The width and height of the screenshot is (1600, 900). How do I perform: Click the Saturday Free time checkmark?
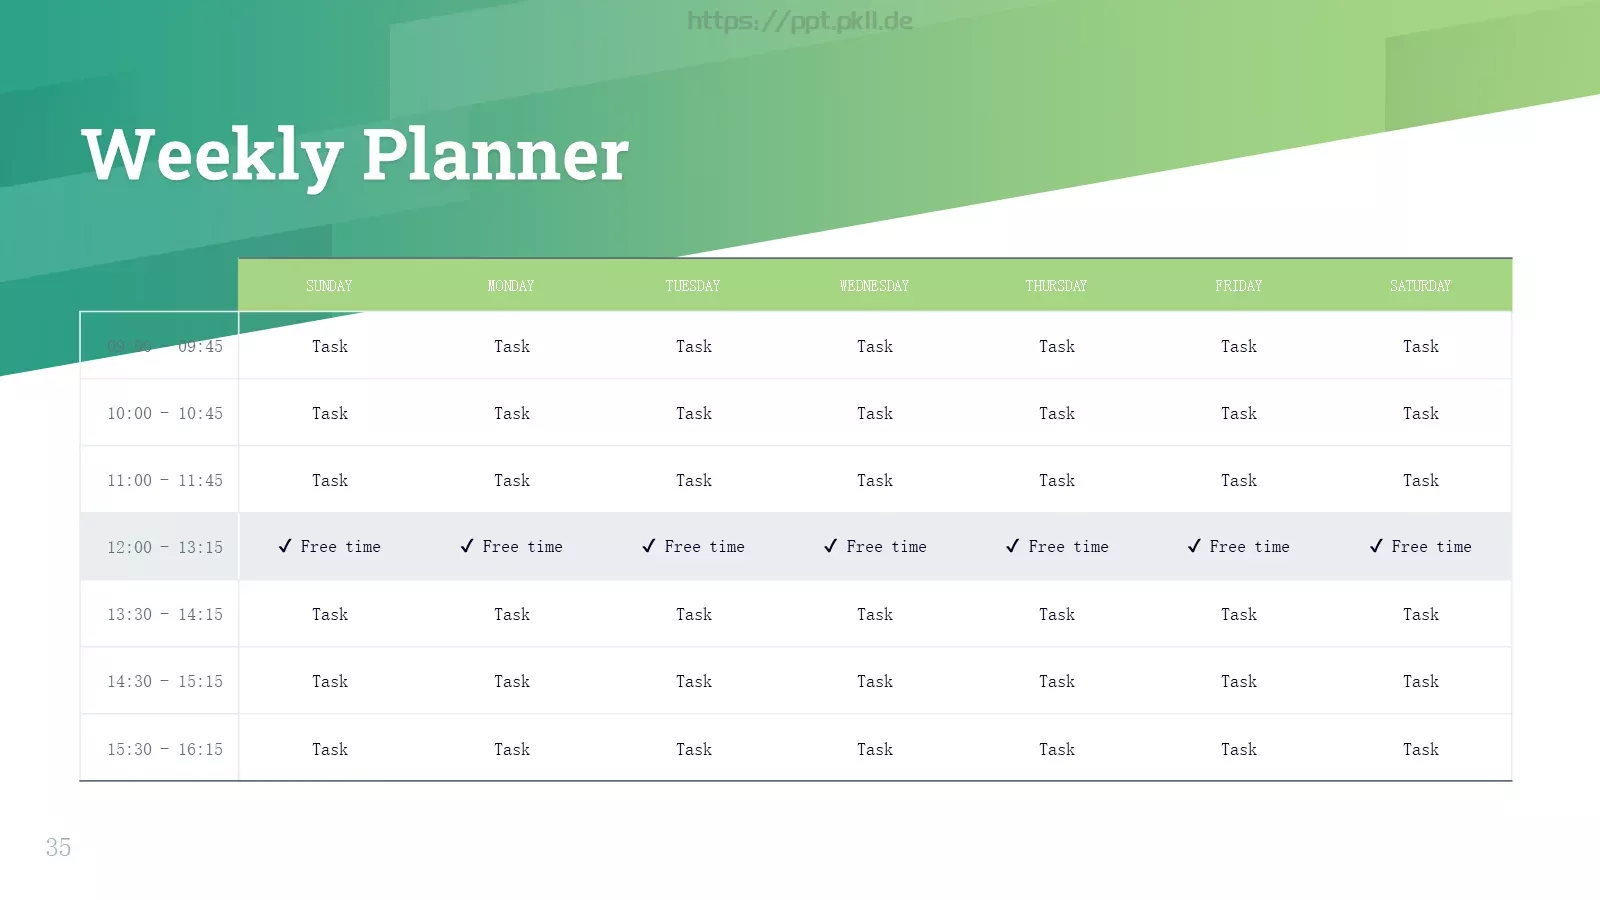click(1376, 546)
